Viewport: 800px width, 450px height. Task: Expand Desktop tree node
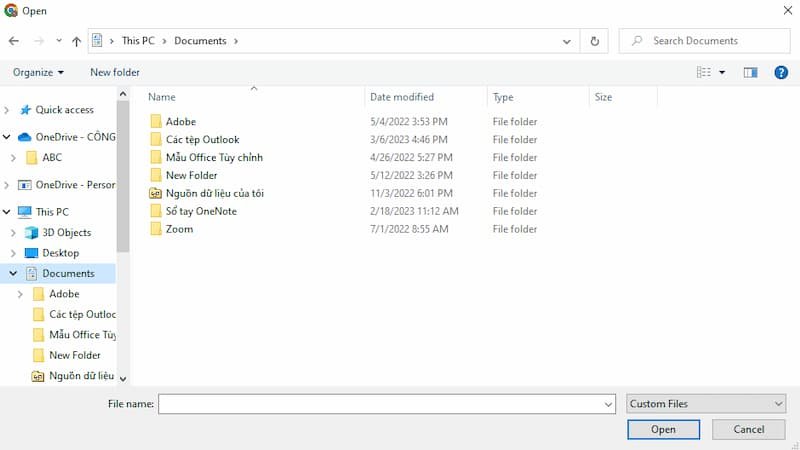click(13, 253)
